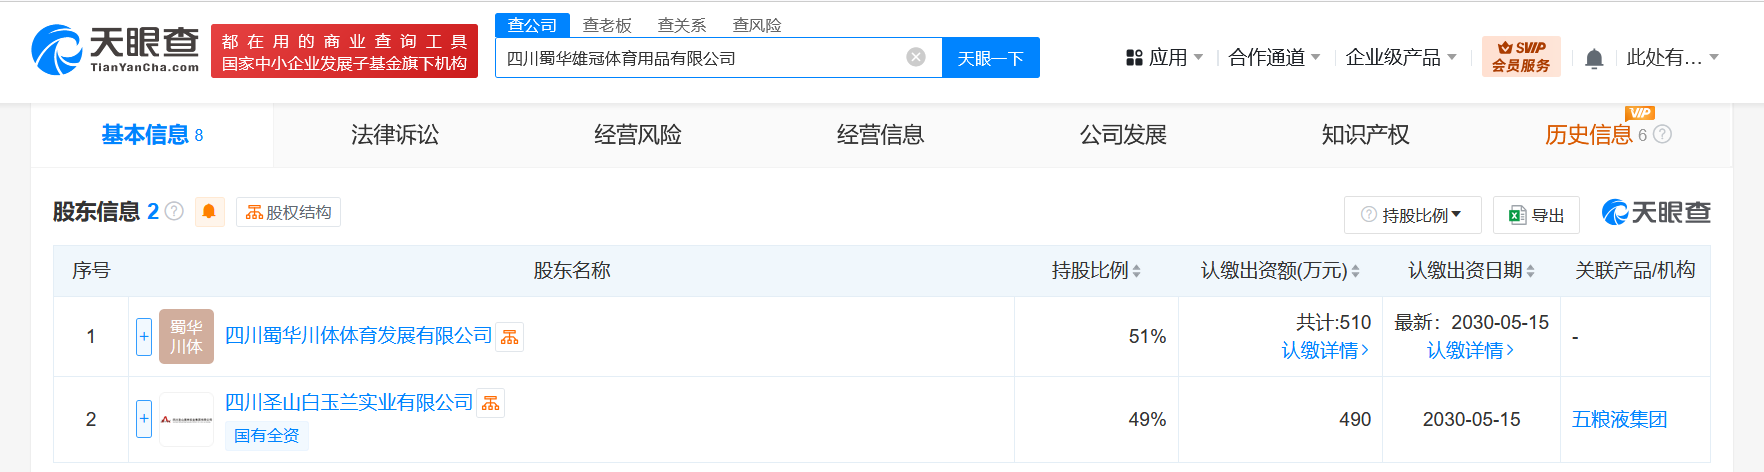Clear the search box with the X icon
1764x472 pixels.
(916, 57)
